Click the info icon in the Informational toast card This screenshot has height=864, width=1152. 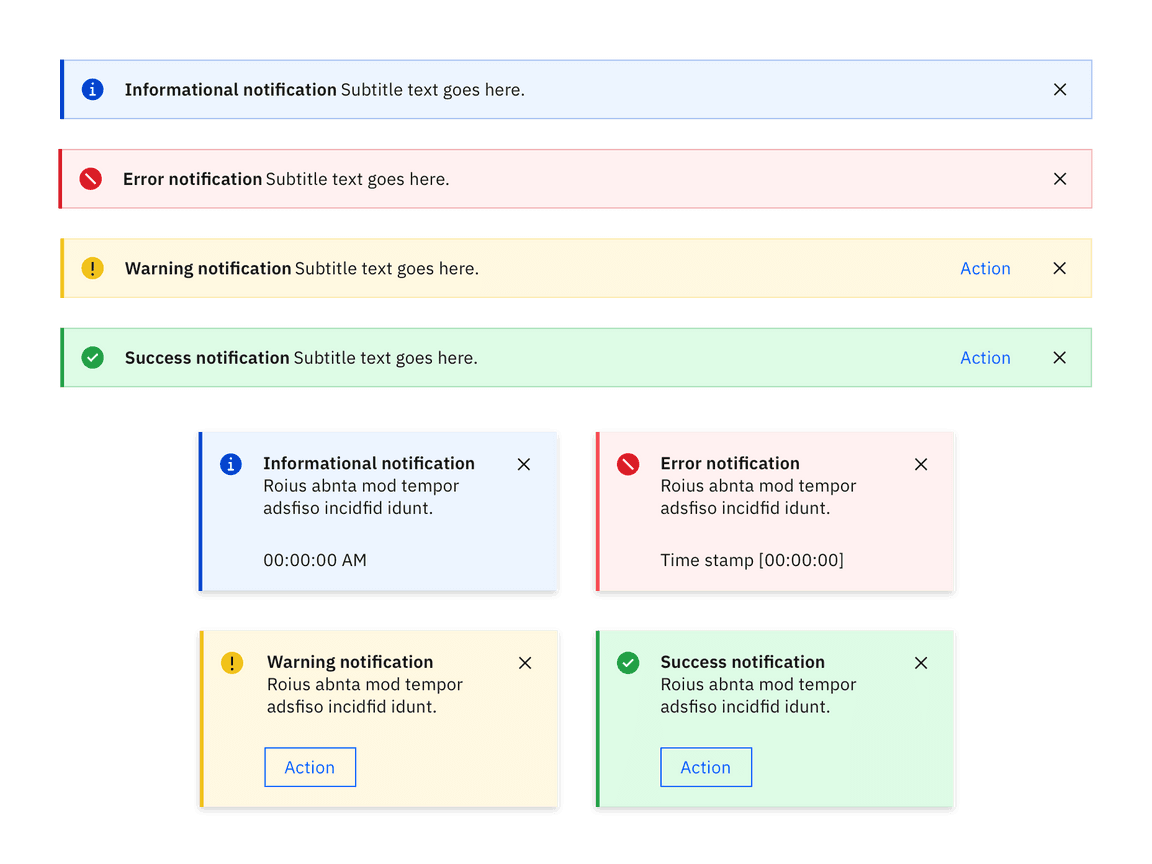[231, 464]
